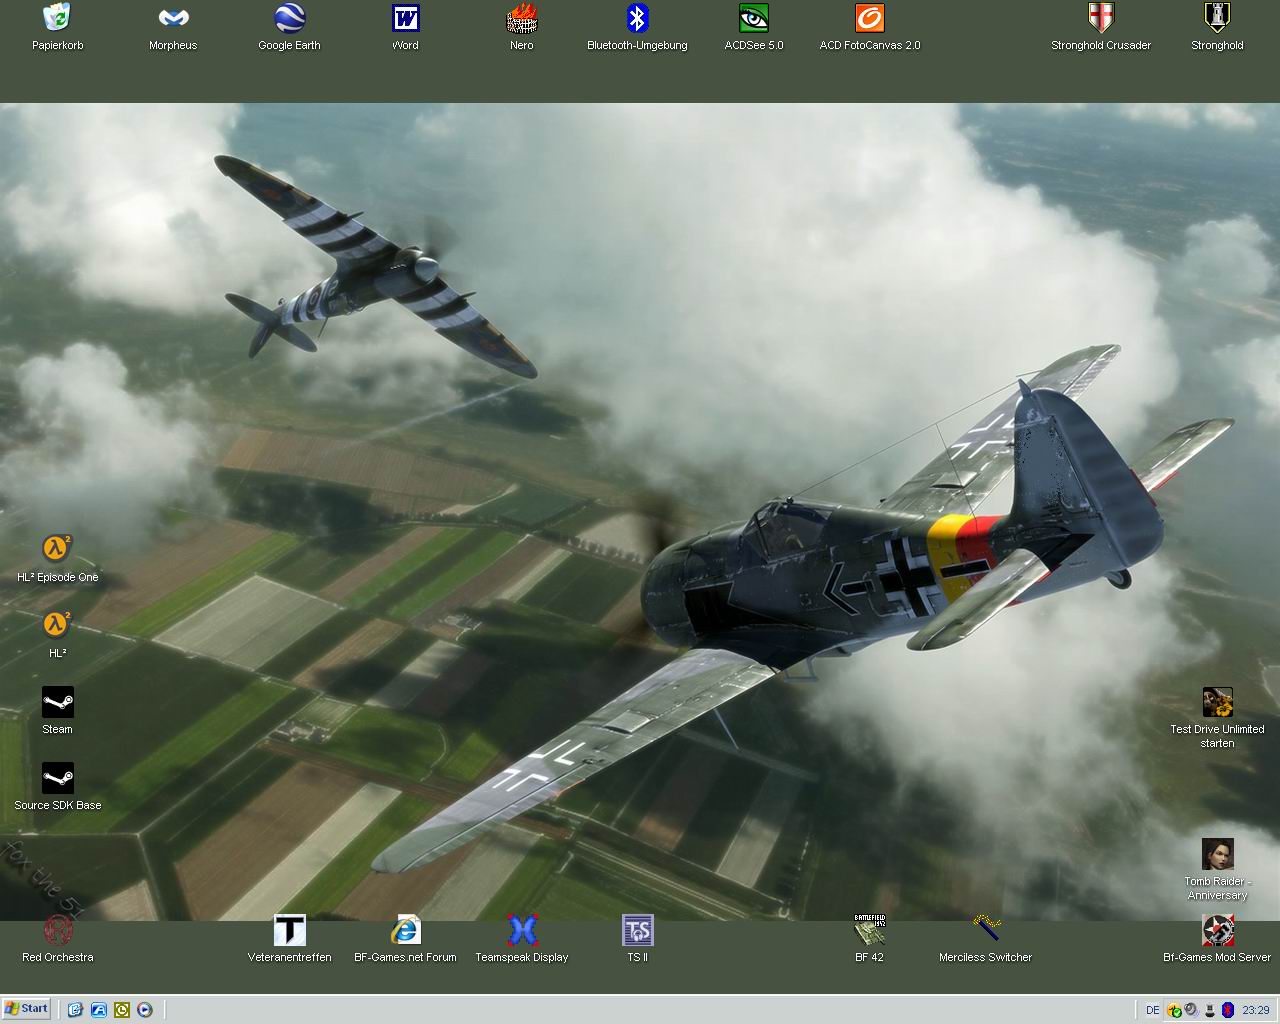Click the olive clock quick launch icon
This screenshot has height=1024, width=1280.
click(x=121, y=1010)
